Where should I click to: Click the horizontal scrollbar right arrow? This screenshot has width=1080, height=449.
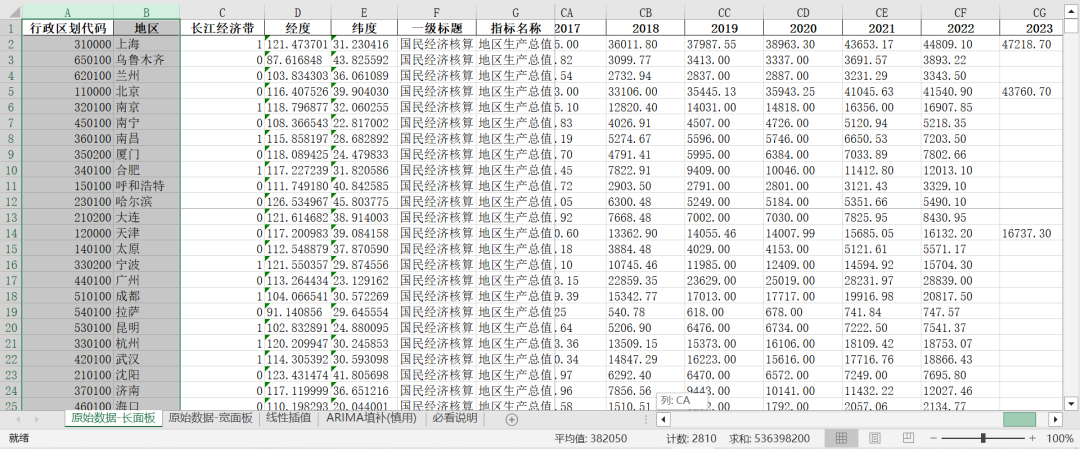tap(1055, 419)
